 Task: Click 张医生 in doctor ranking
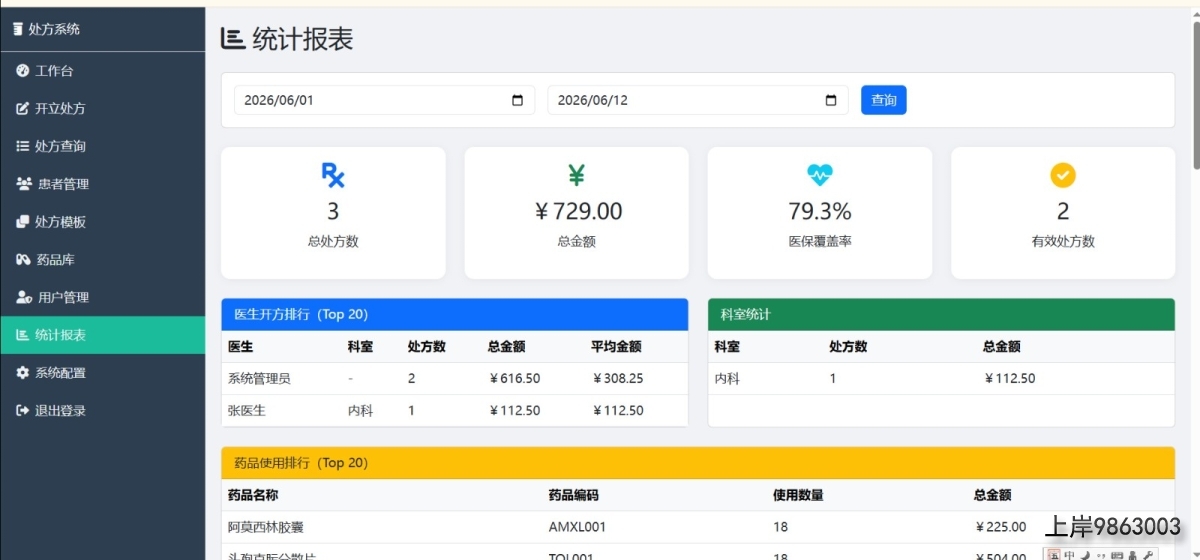(x=247, y=410)
